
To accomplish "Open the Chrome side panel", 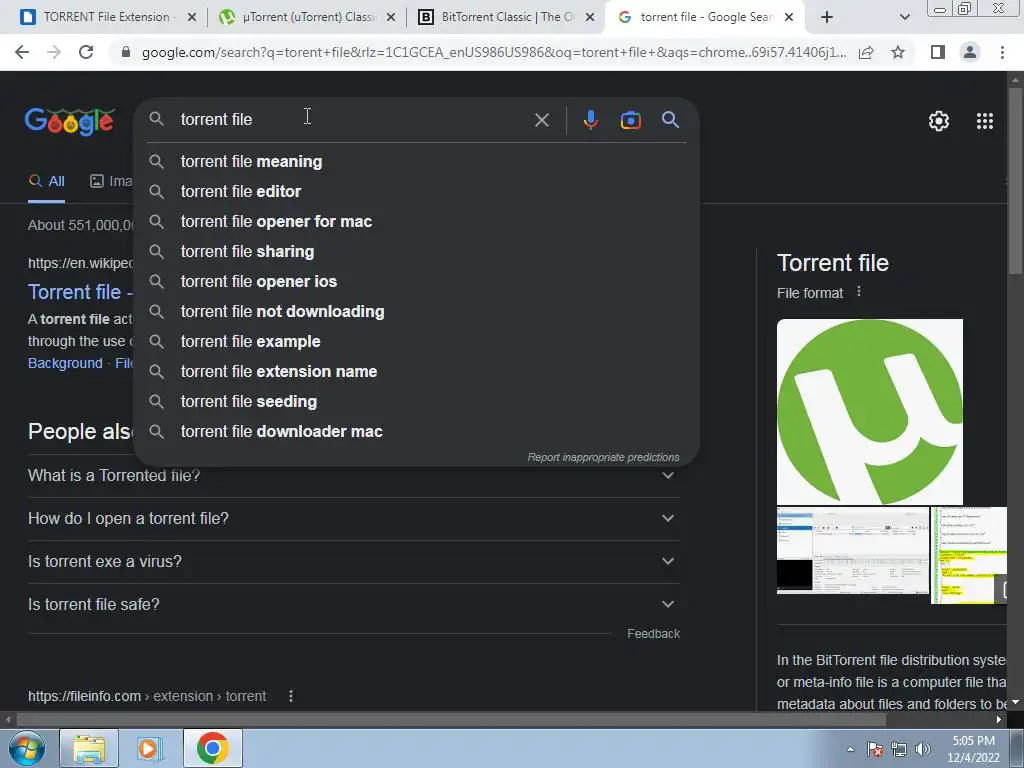I will tap(938, 52).
